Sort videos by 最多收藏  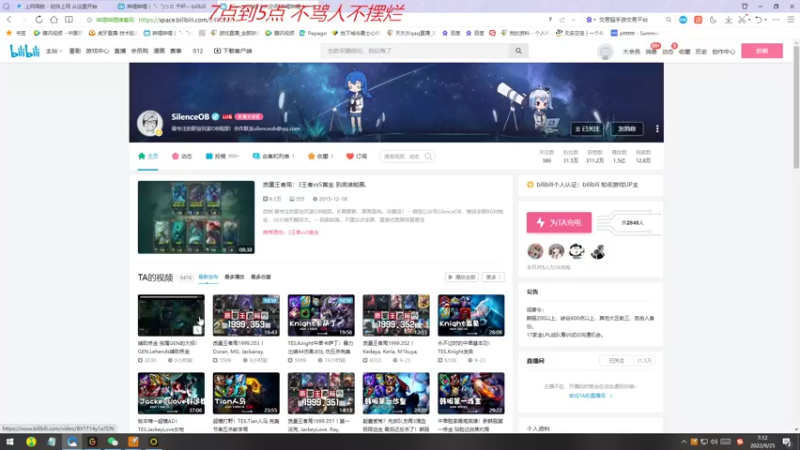261,277
